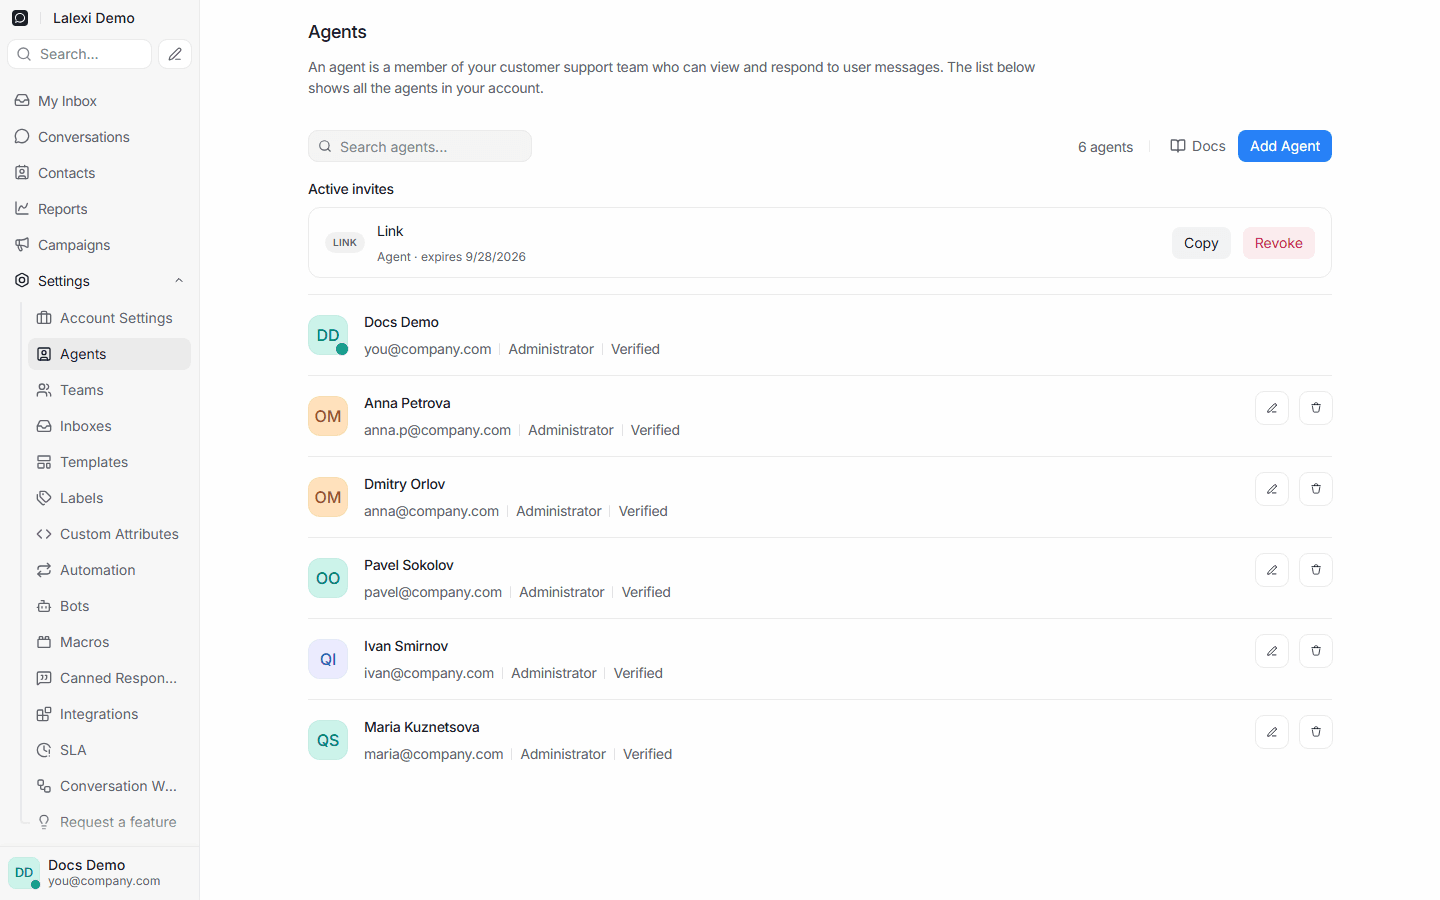The height and width of the screenshot is (900, 1440).
Task: Click Pavel Sokolov's OO avatar
Action: point(328,578)
